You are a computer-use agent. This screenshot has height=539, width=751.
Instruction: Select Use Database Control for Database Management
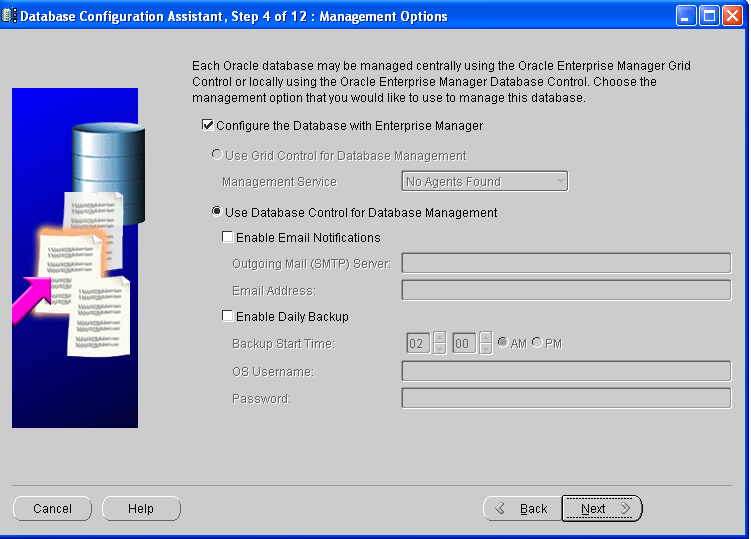pos(217,212)
